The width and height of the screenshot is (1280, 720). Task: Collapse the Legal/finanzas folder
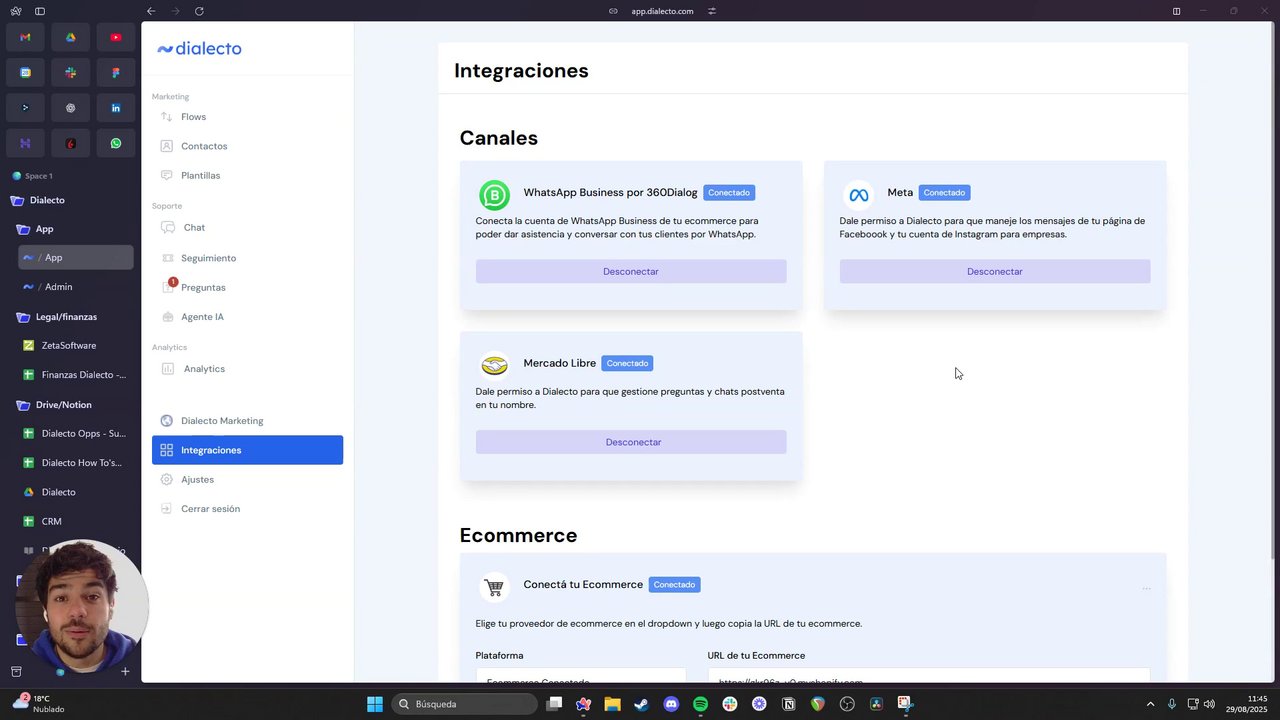tap(74, 317)
